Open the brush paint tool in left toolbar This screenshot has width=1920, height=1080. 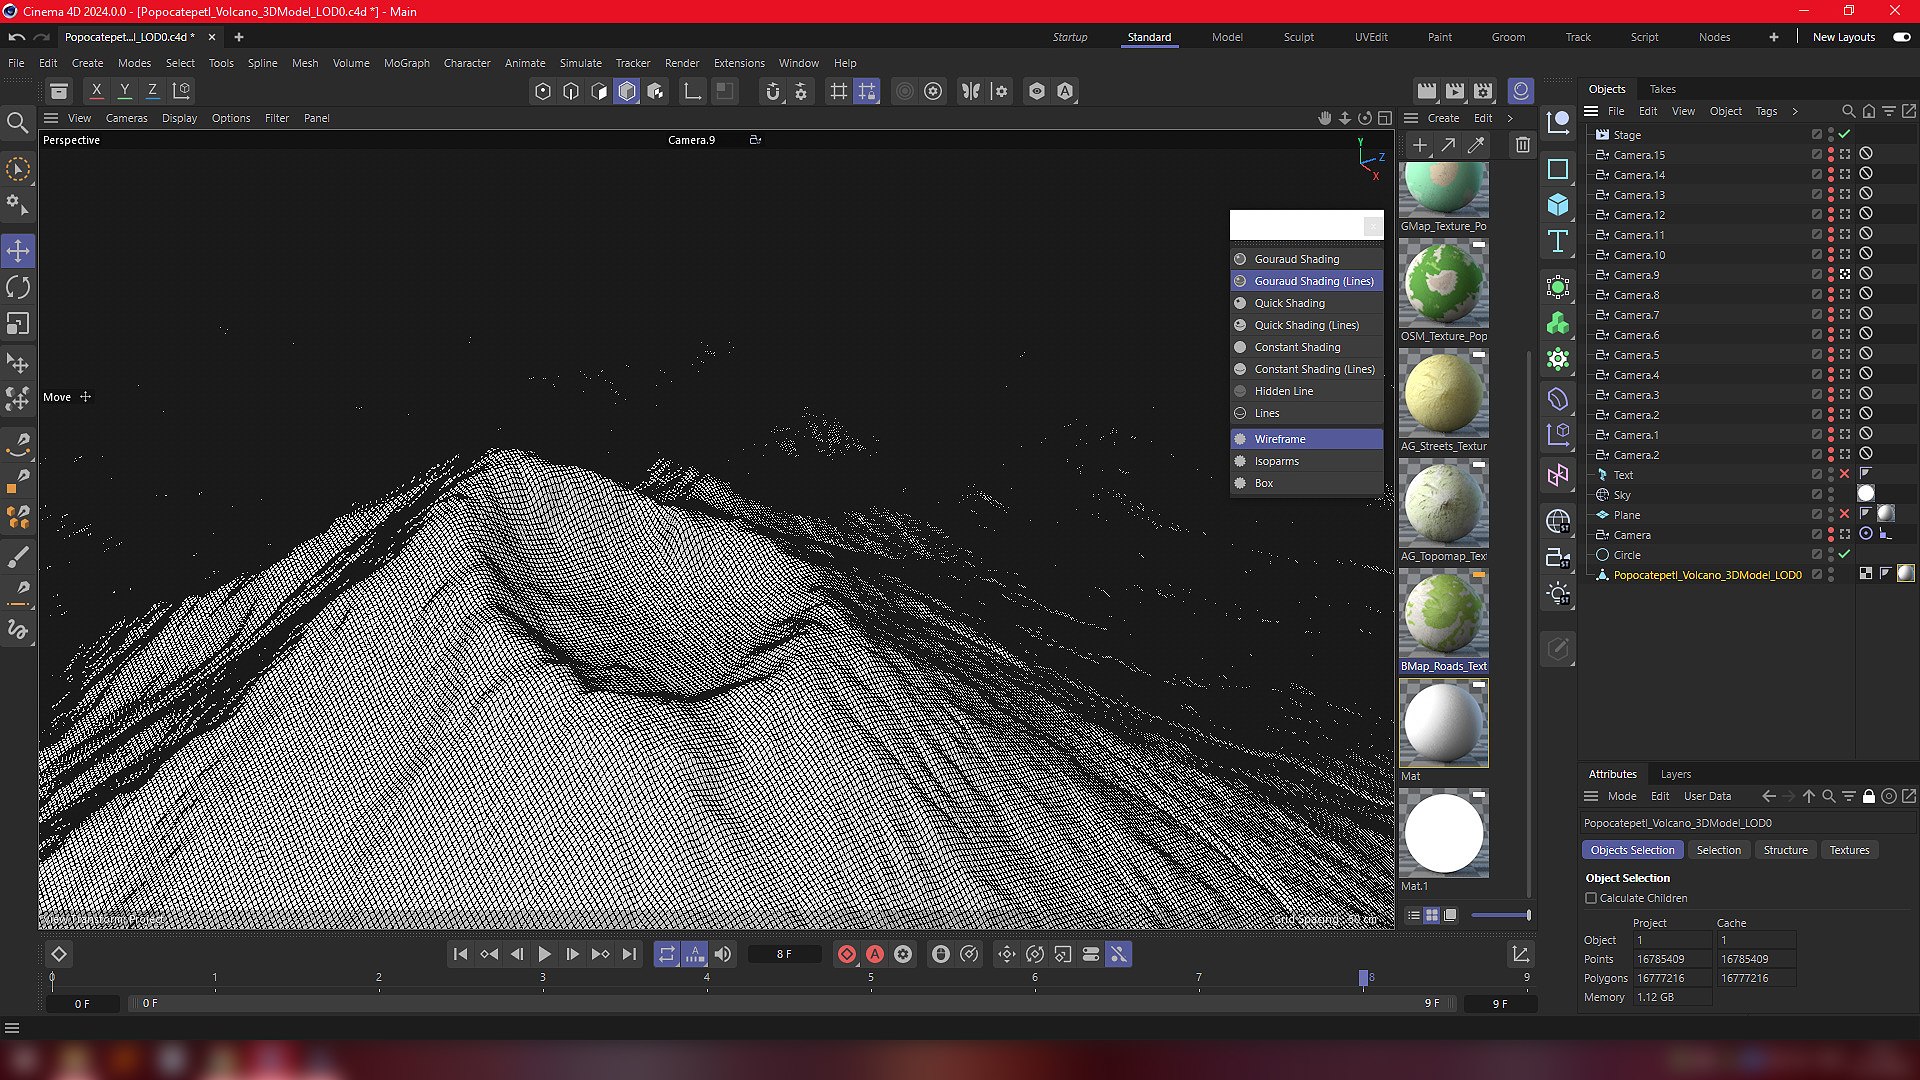[x=18, y=557]
